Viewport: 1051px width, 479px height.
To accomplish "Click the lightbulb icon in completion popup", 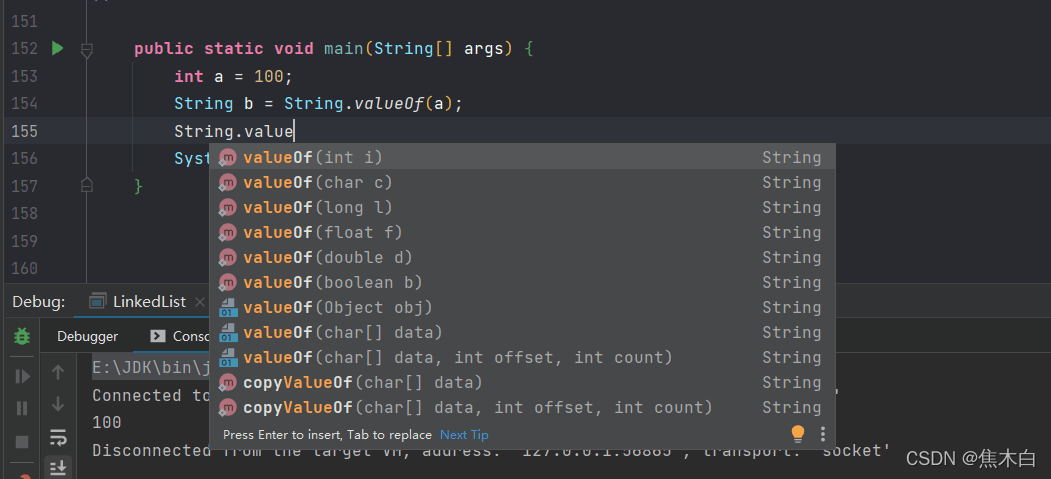I will [797, 434].
